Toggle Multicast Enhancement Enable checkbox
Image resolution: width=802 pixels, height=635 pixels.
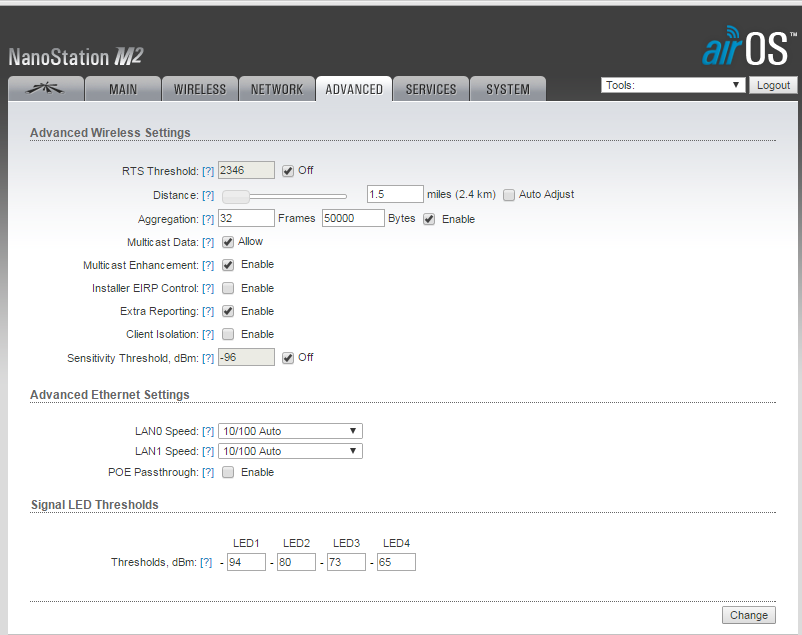pos(228,265)
